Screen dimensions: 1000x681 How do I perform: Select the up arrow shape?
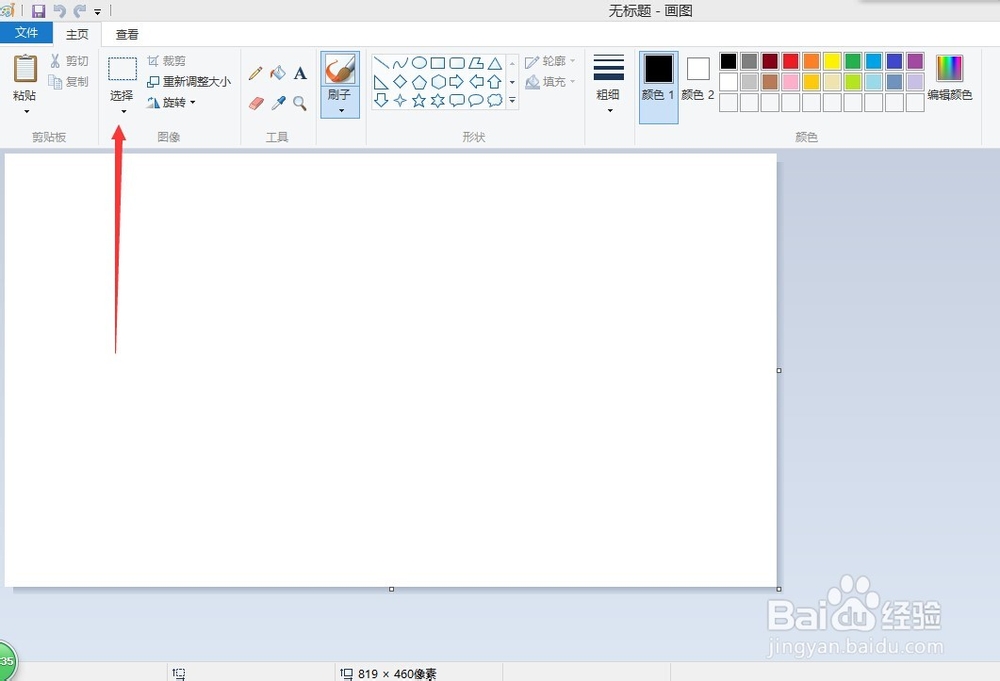pyautogui.click(x=495, y=82)
